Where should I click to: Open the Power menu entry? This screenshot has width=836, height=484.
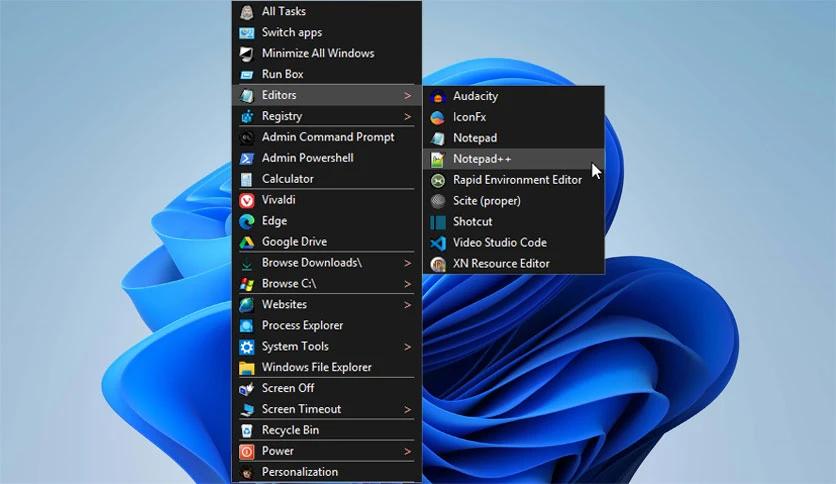point(327,451)
